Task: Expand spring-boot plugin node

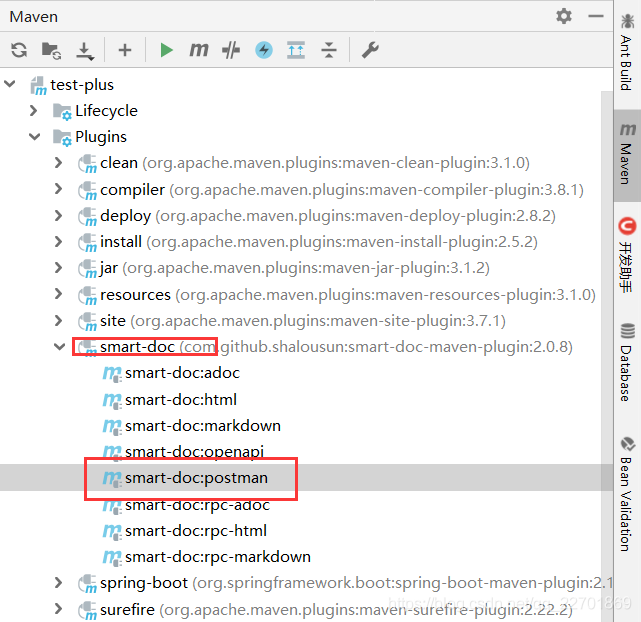Action: click(59, 583)
